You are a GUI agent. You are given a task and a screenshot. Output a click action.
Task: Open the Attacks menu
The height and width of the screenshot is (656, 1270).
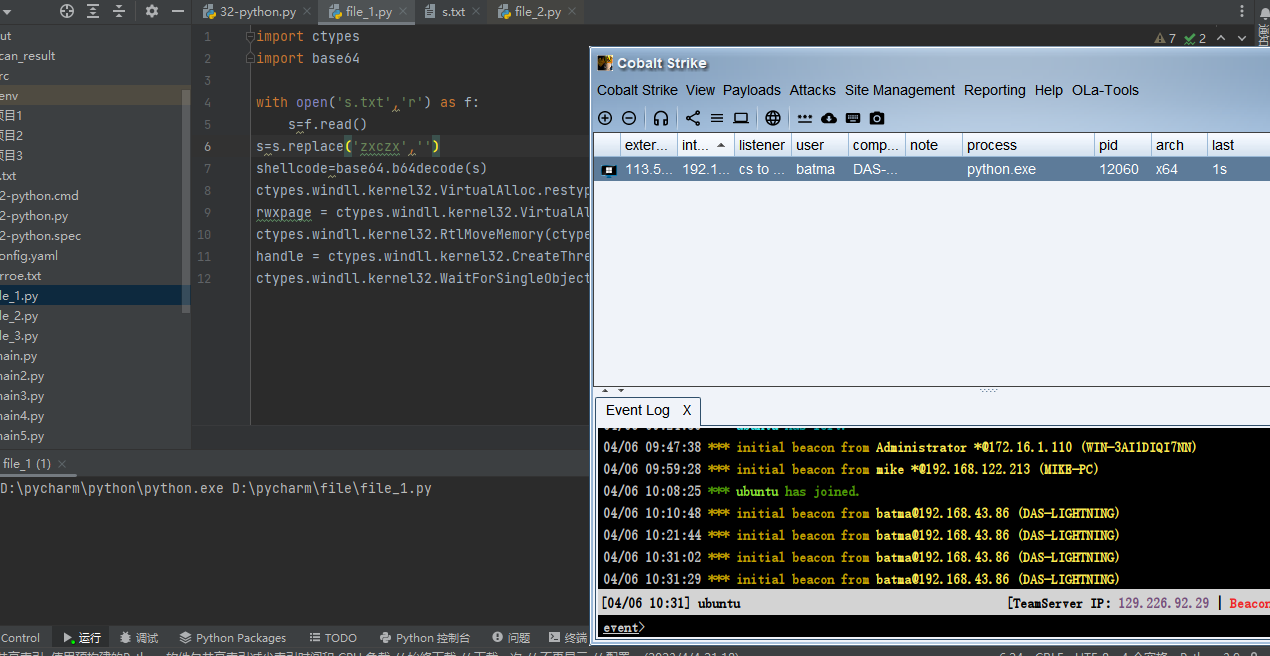[812, 90]
